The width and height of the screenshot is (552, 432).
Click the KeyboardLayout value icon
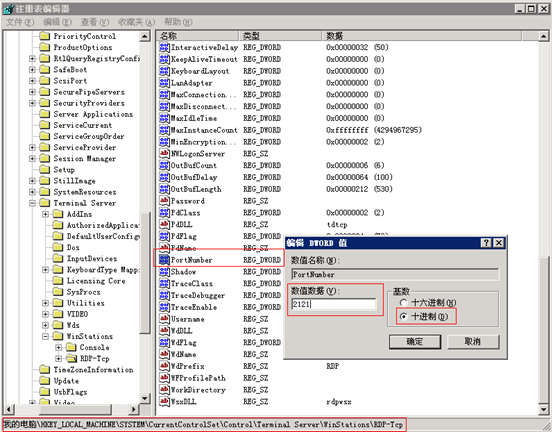pos(164,71)
